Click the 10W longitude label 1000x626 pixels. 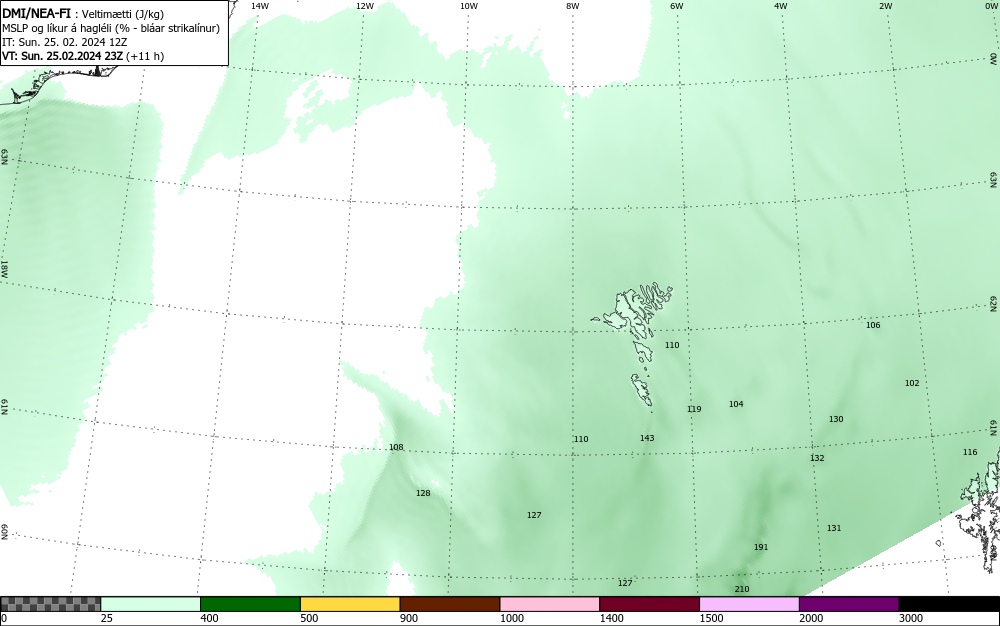click(469, 6)
